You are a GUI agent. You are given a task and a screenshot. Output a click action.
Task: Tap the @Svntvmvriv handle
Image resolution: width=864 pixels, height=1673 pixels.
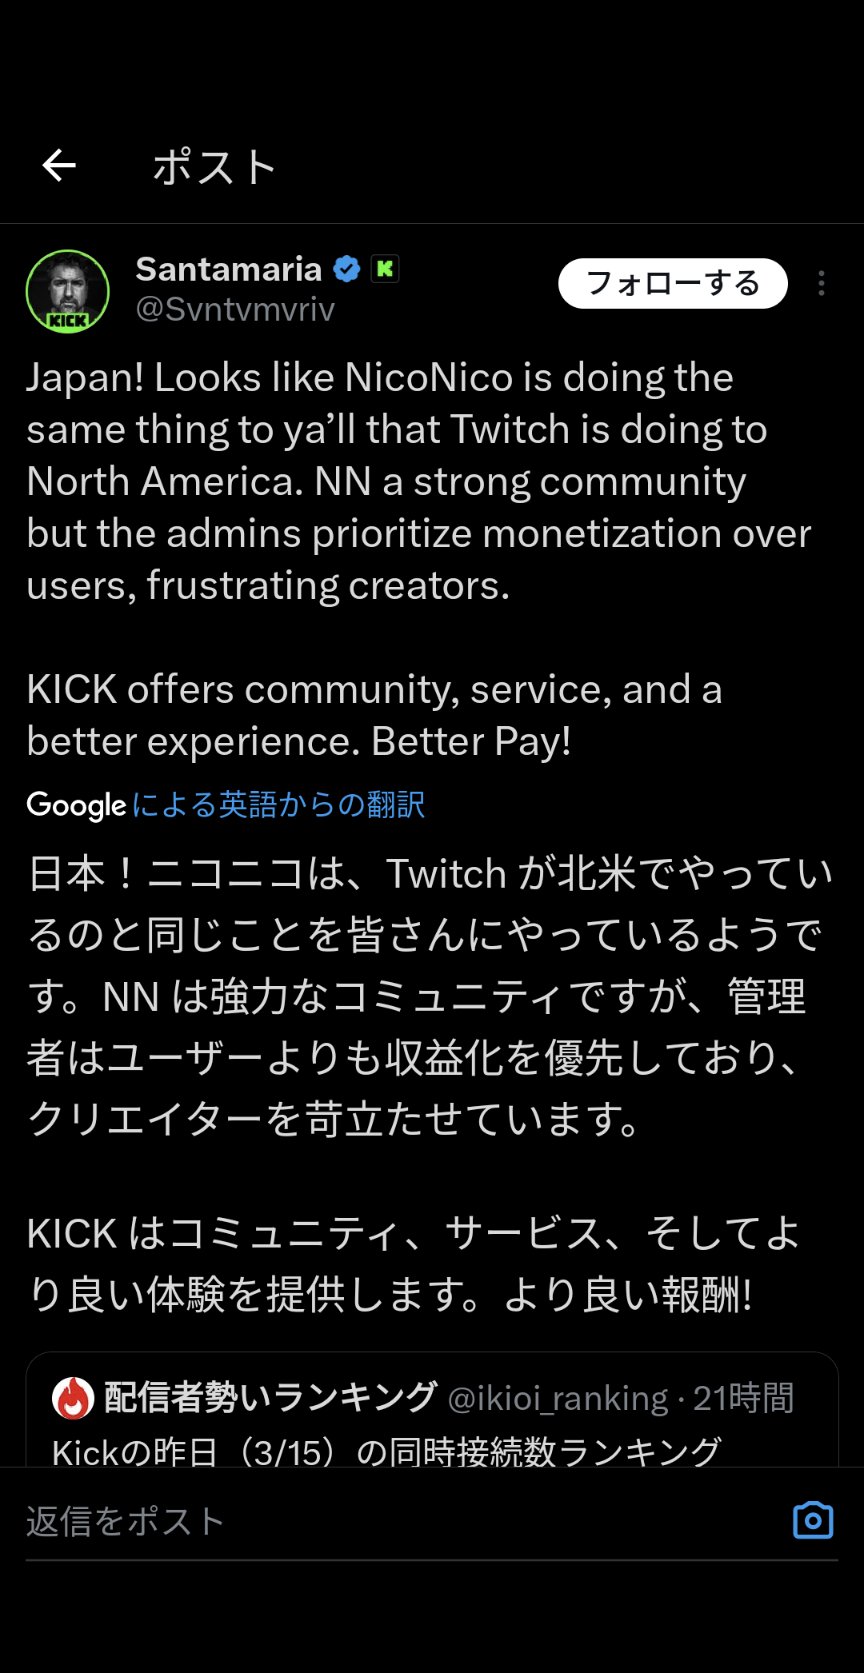[x=235, y=310]
